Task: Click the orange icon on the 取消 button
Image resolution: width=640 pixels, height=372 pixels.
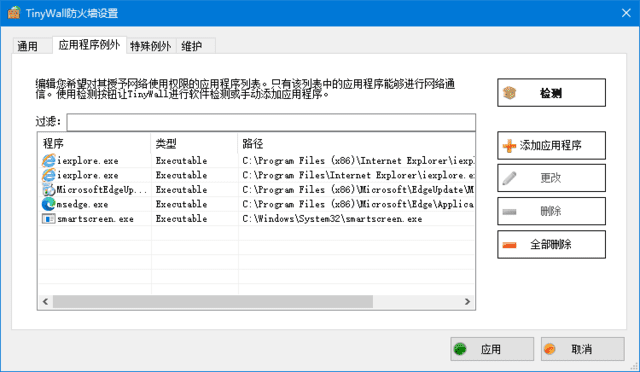Action: (x=550, y=349)
